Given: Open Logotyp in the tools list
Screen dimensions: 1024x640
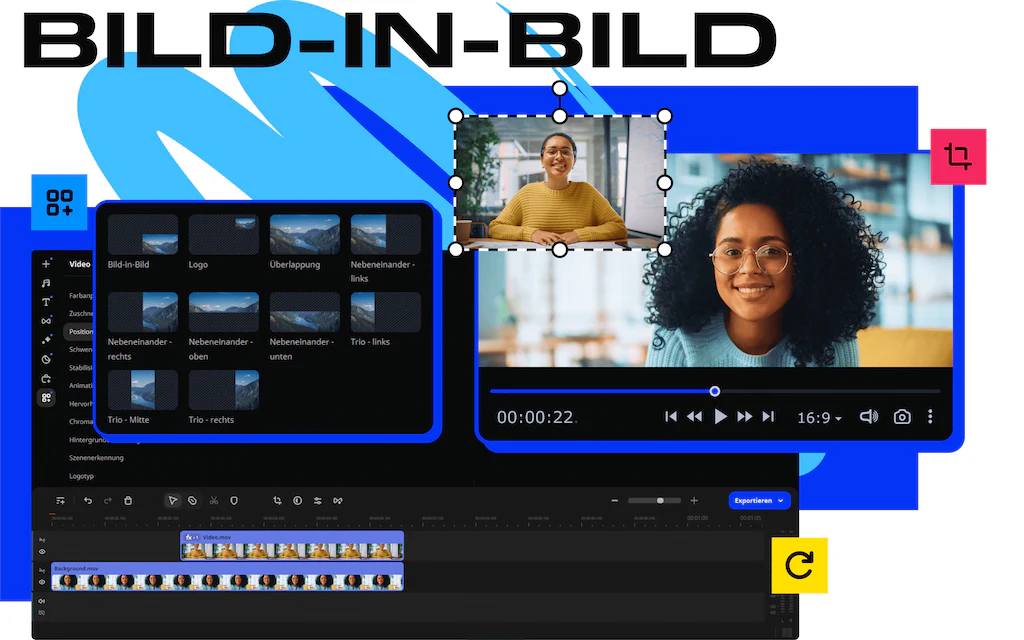Looking at the screenshot, I should pos(82,476).
